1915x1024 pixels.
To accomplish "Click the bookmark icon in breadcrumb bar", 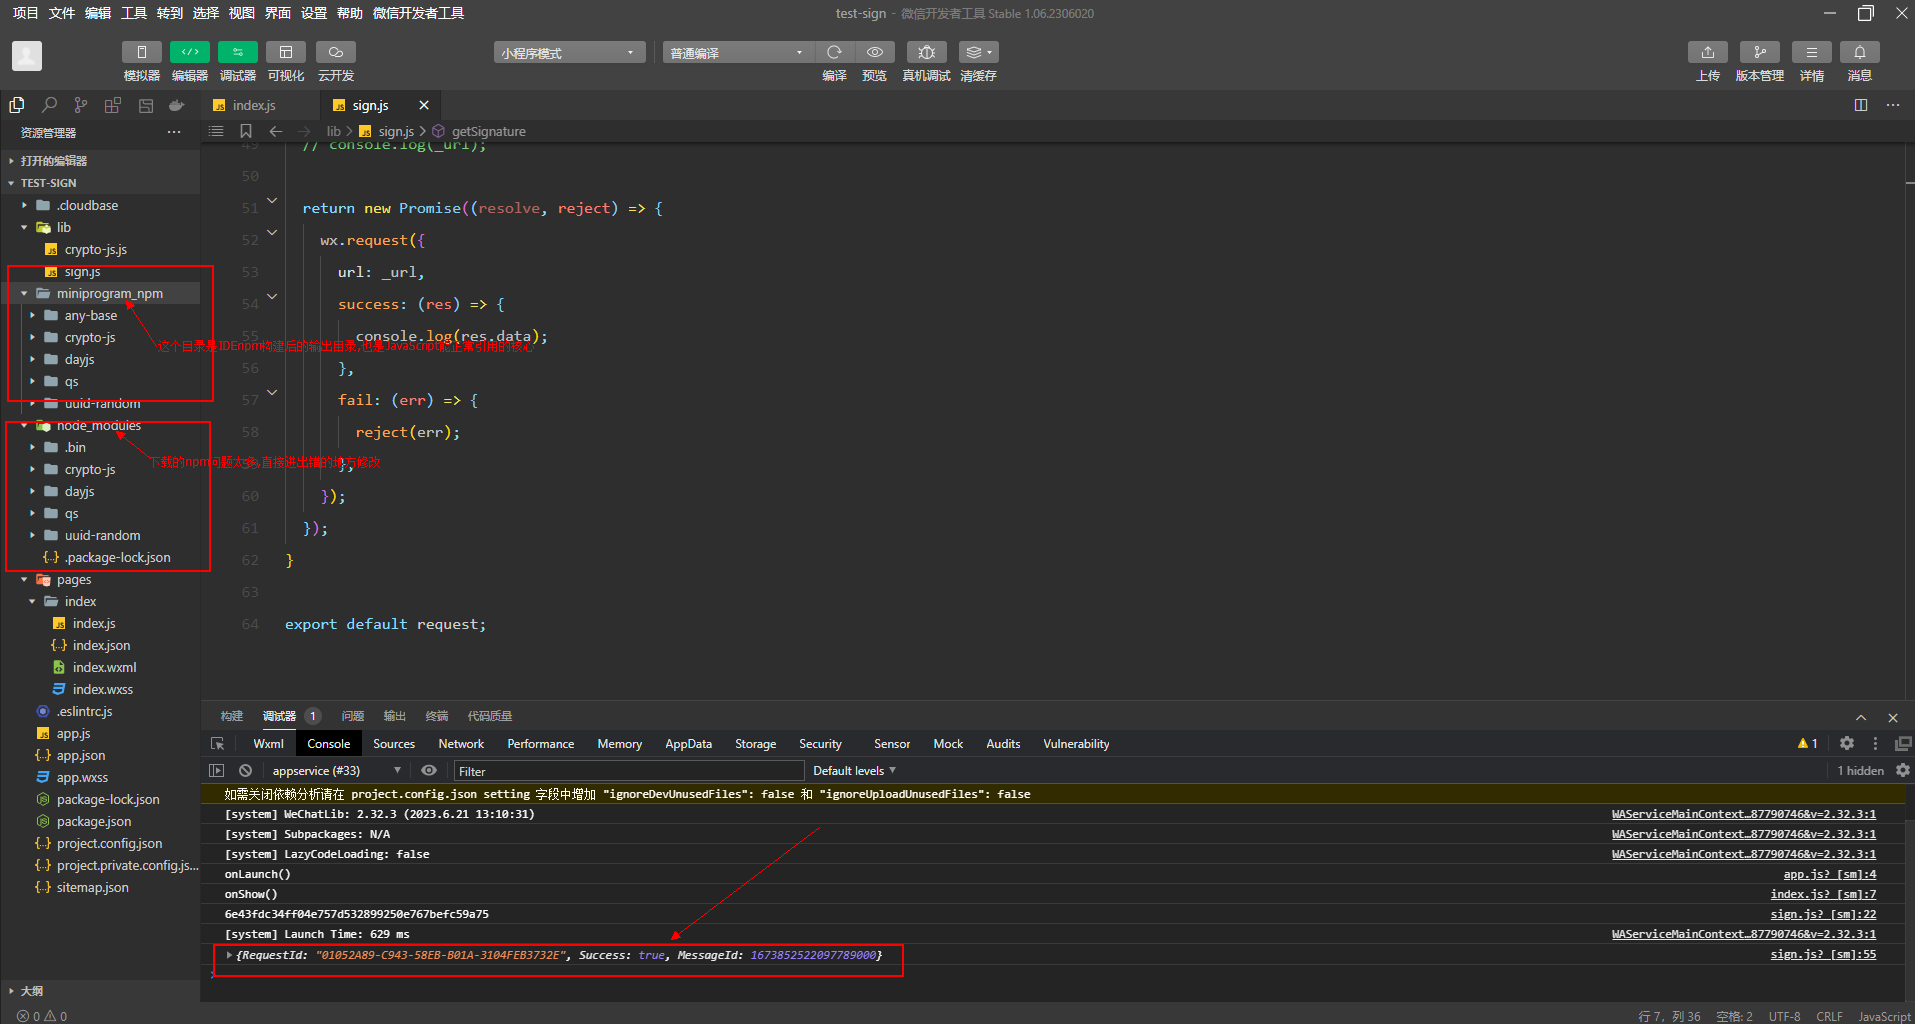I will (x=246, y=131).
